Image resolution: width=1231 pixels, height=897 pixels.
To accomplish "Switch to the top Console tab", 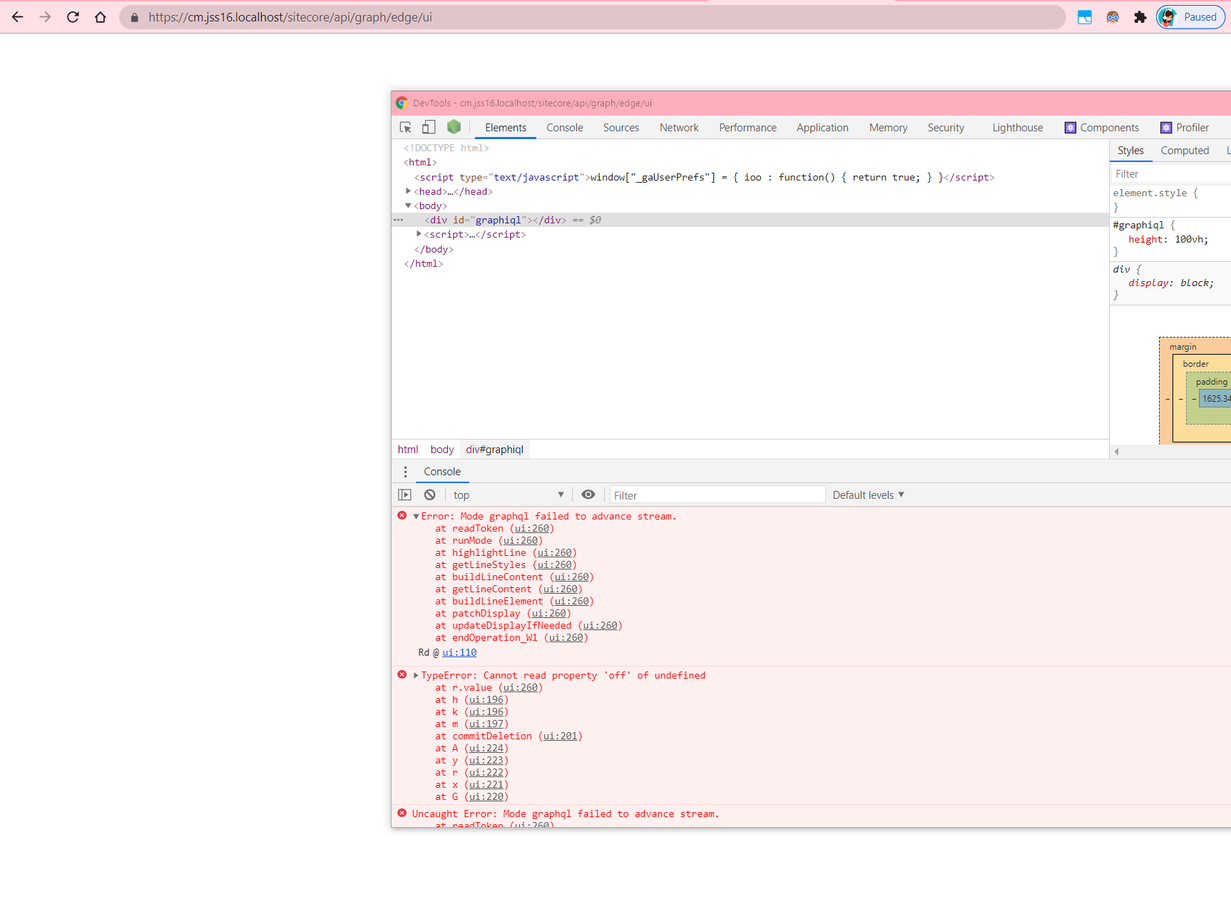I will click(565, 128).
